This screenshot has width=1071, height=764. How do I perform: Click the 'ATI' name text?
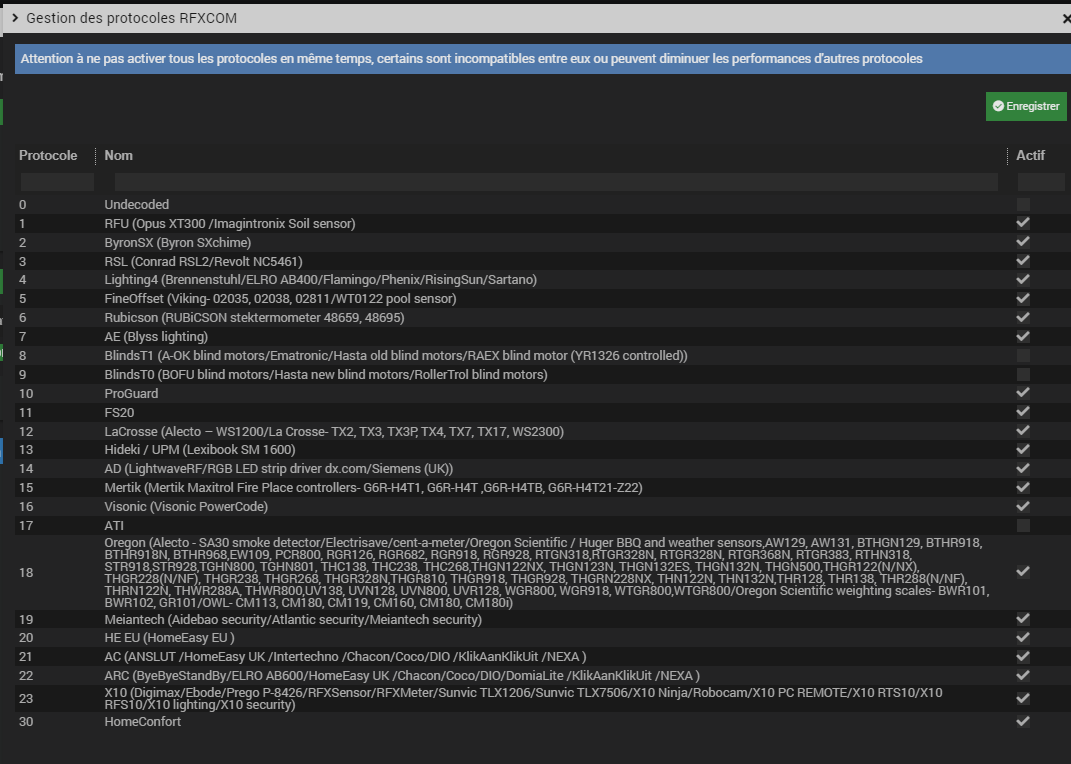click(114, 526)
